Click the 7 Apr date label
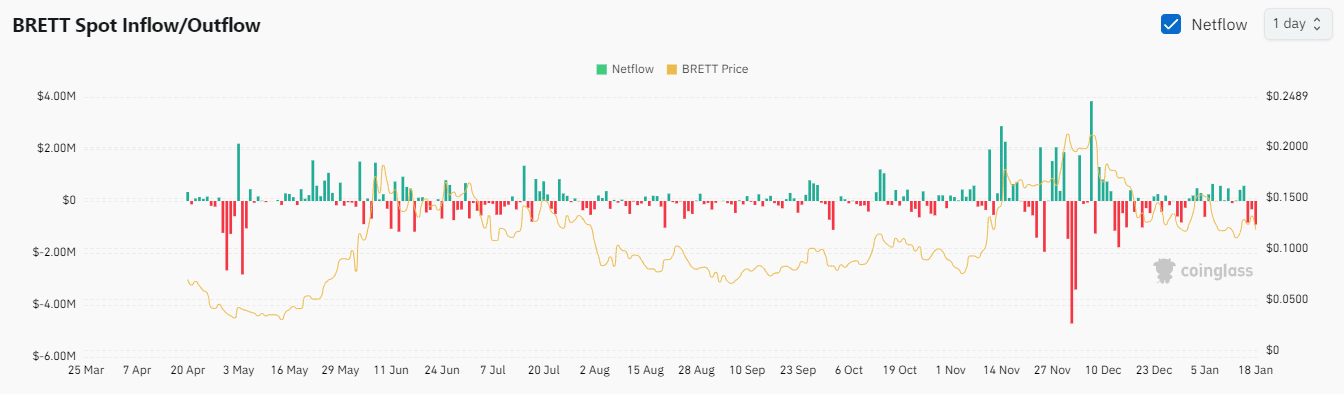Image resolution: width=1344 pixels, height=394 pixels. [137, 370]
